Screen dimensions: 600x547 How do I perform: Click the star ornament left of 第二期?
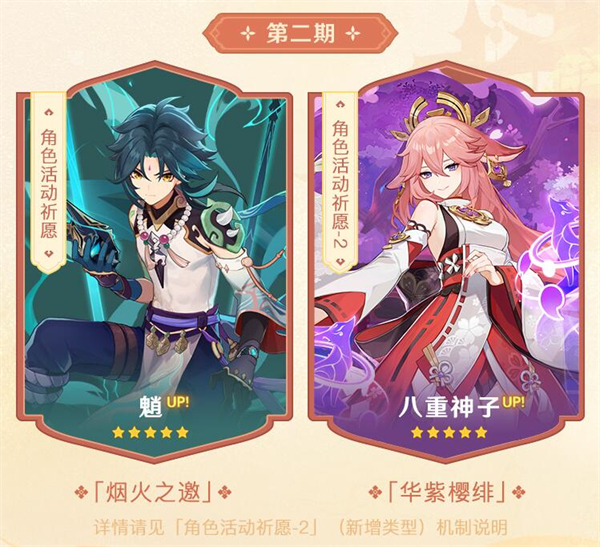coord(248,34)
